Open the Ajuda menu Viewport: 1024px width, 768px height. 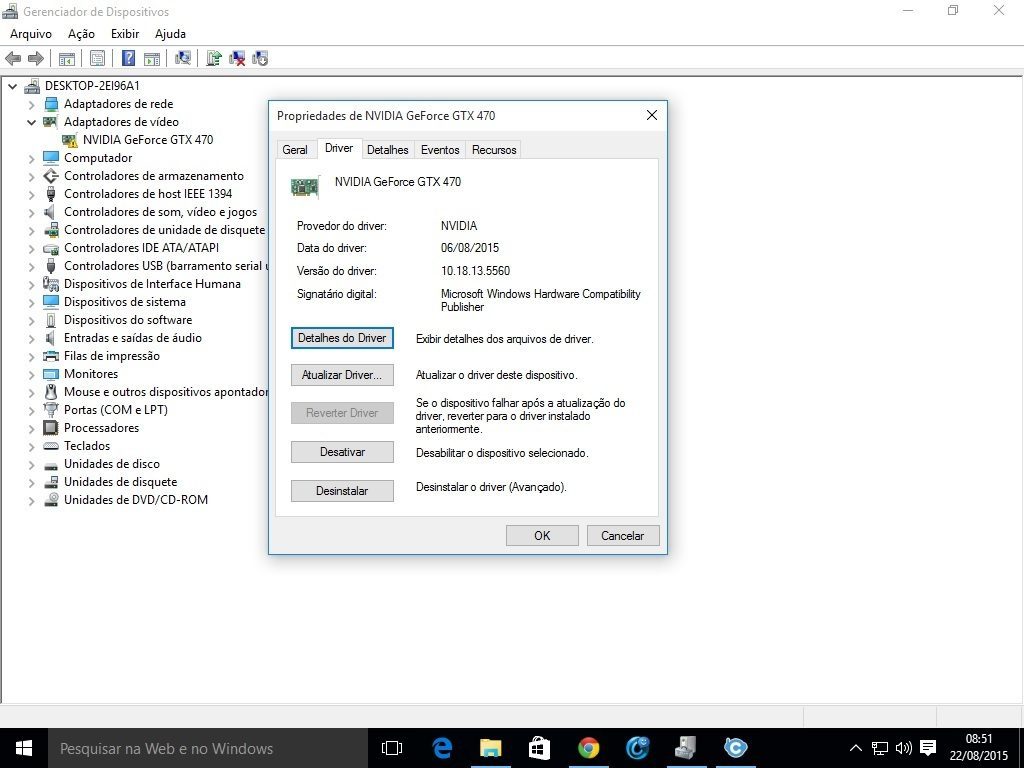click(x=170, y=34)
